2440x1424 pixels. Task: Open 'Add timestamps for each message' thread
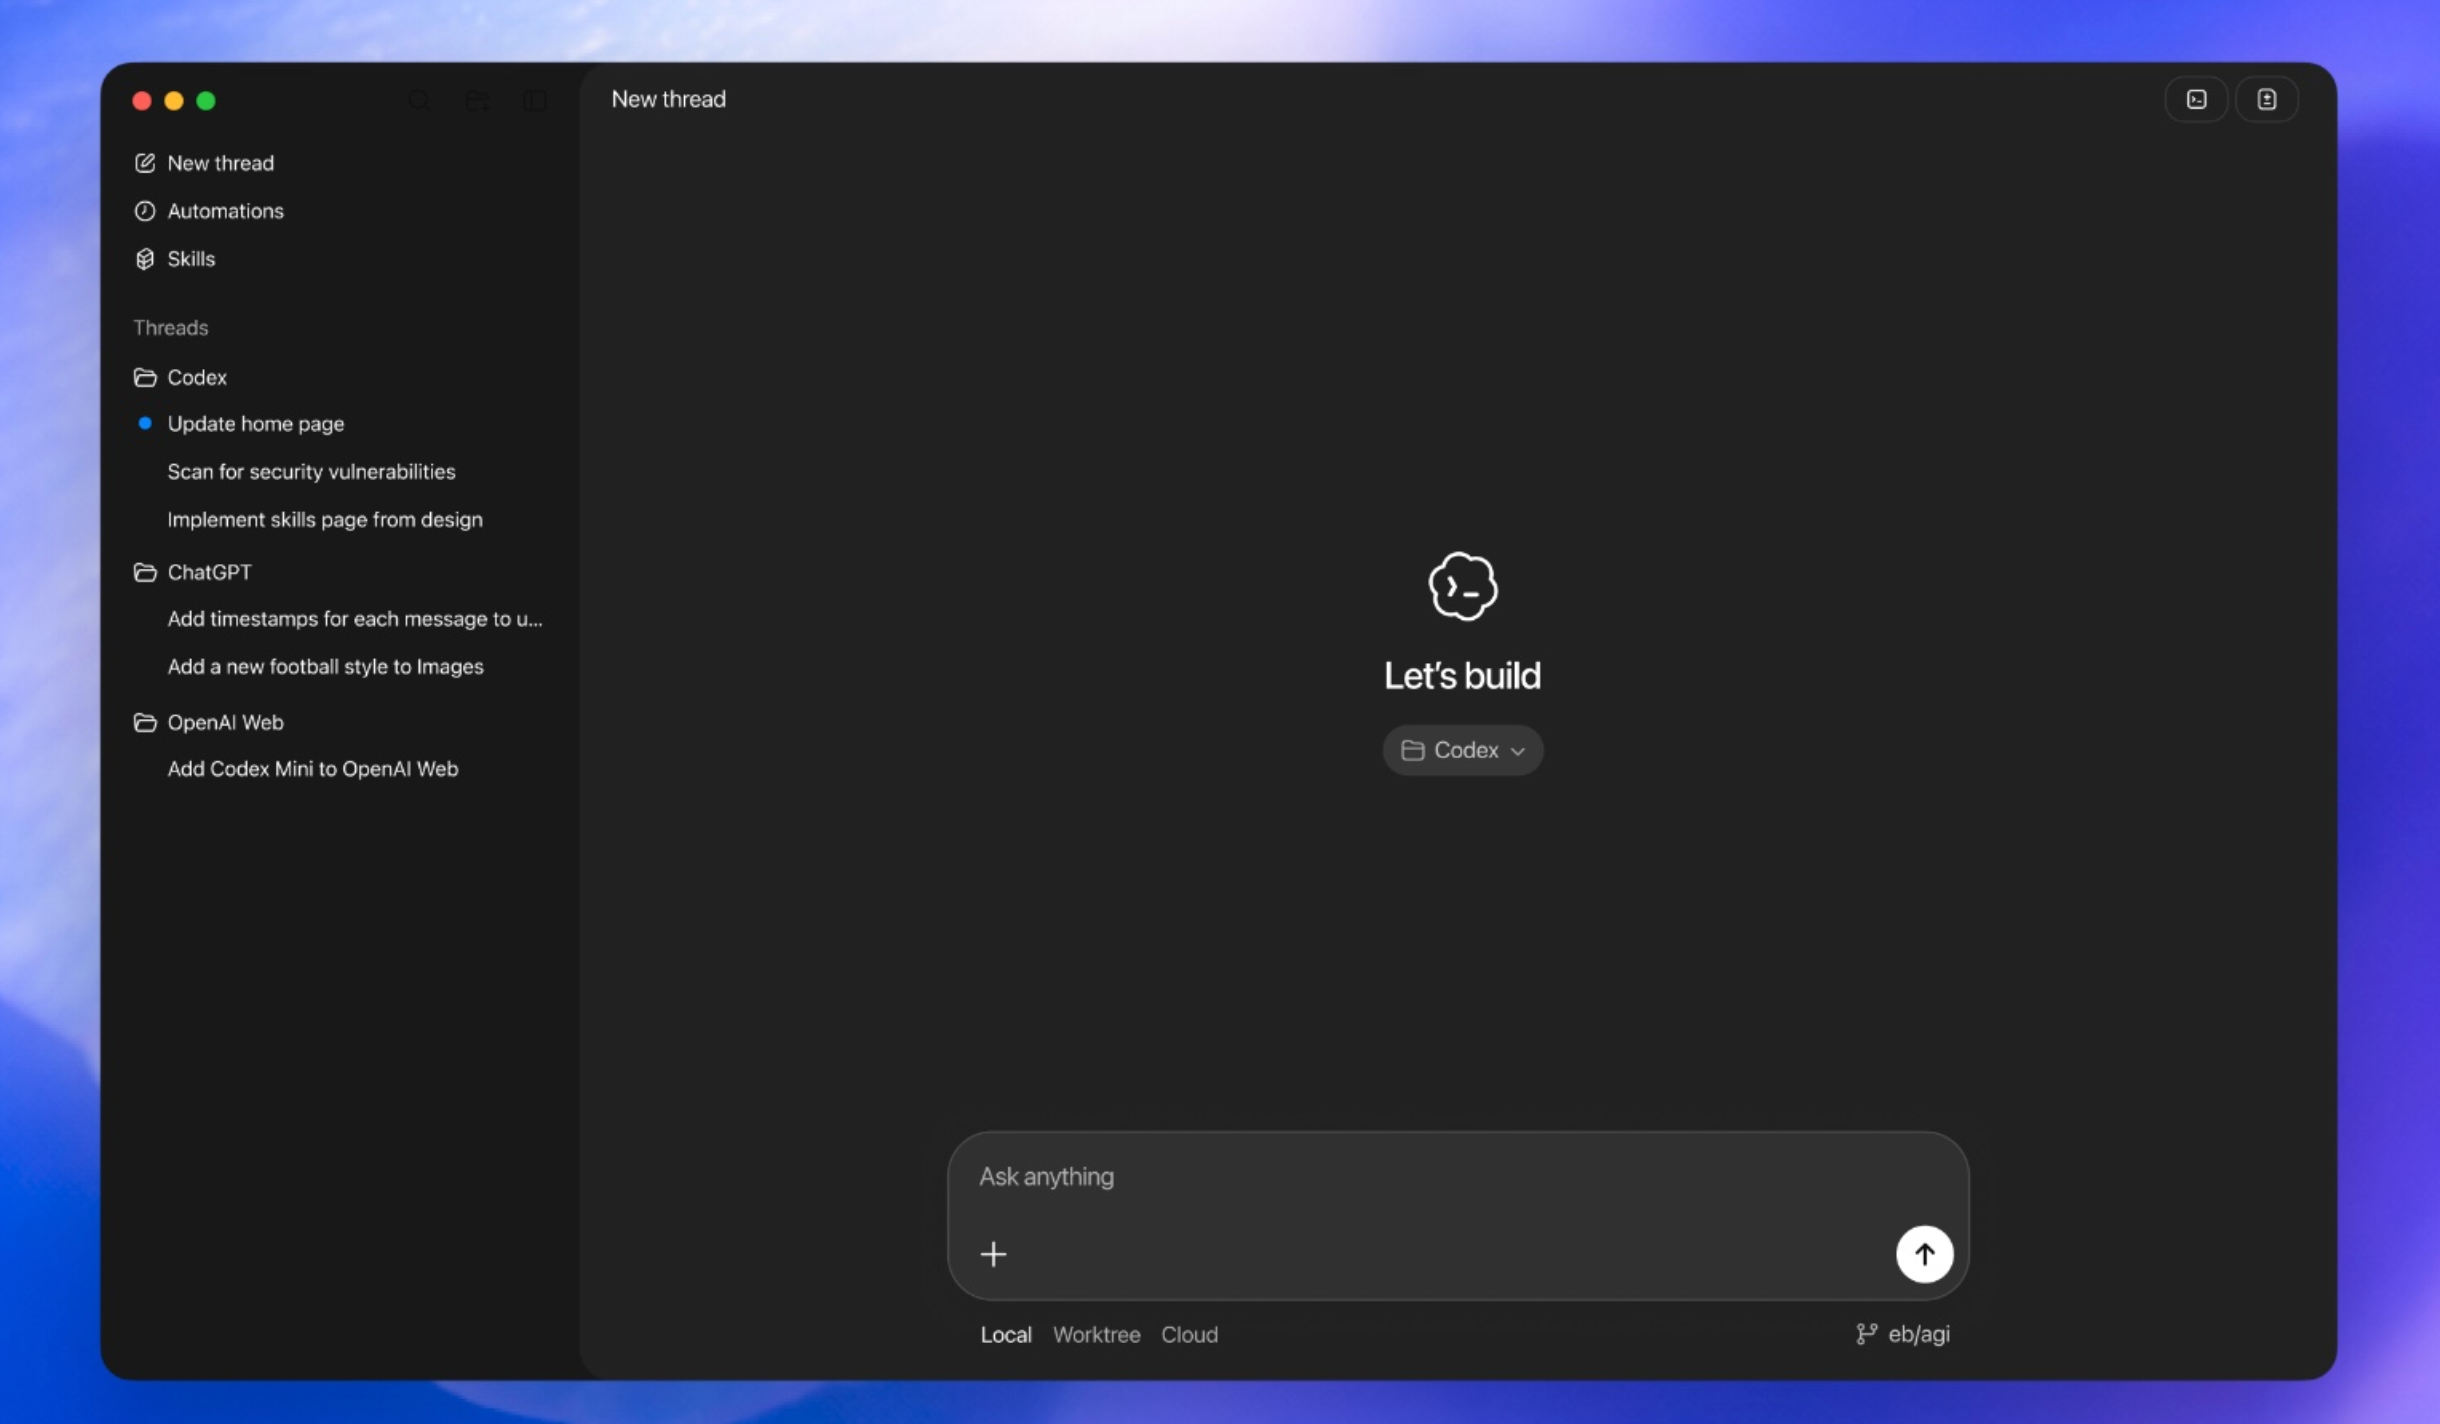(x=355, y=619)
